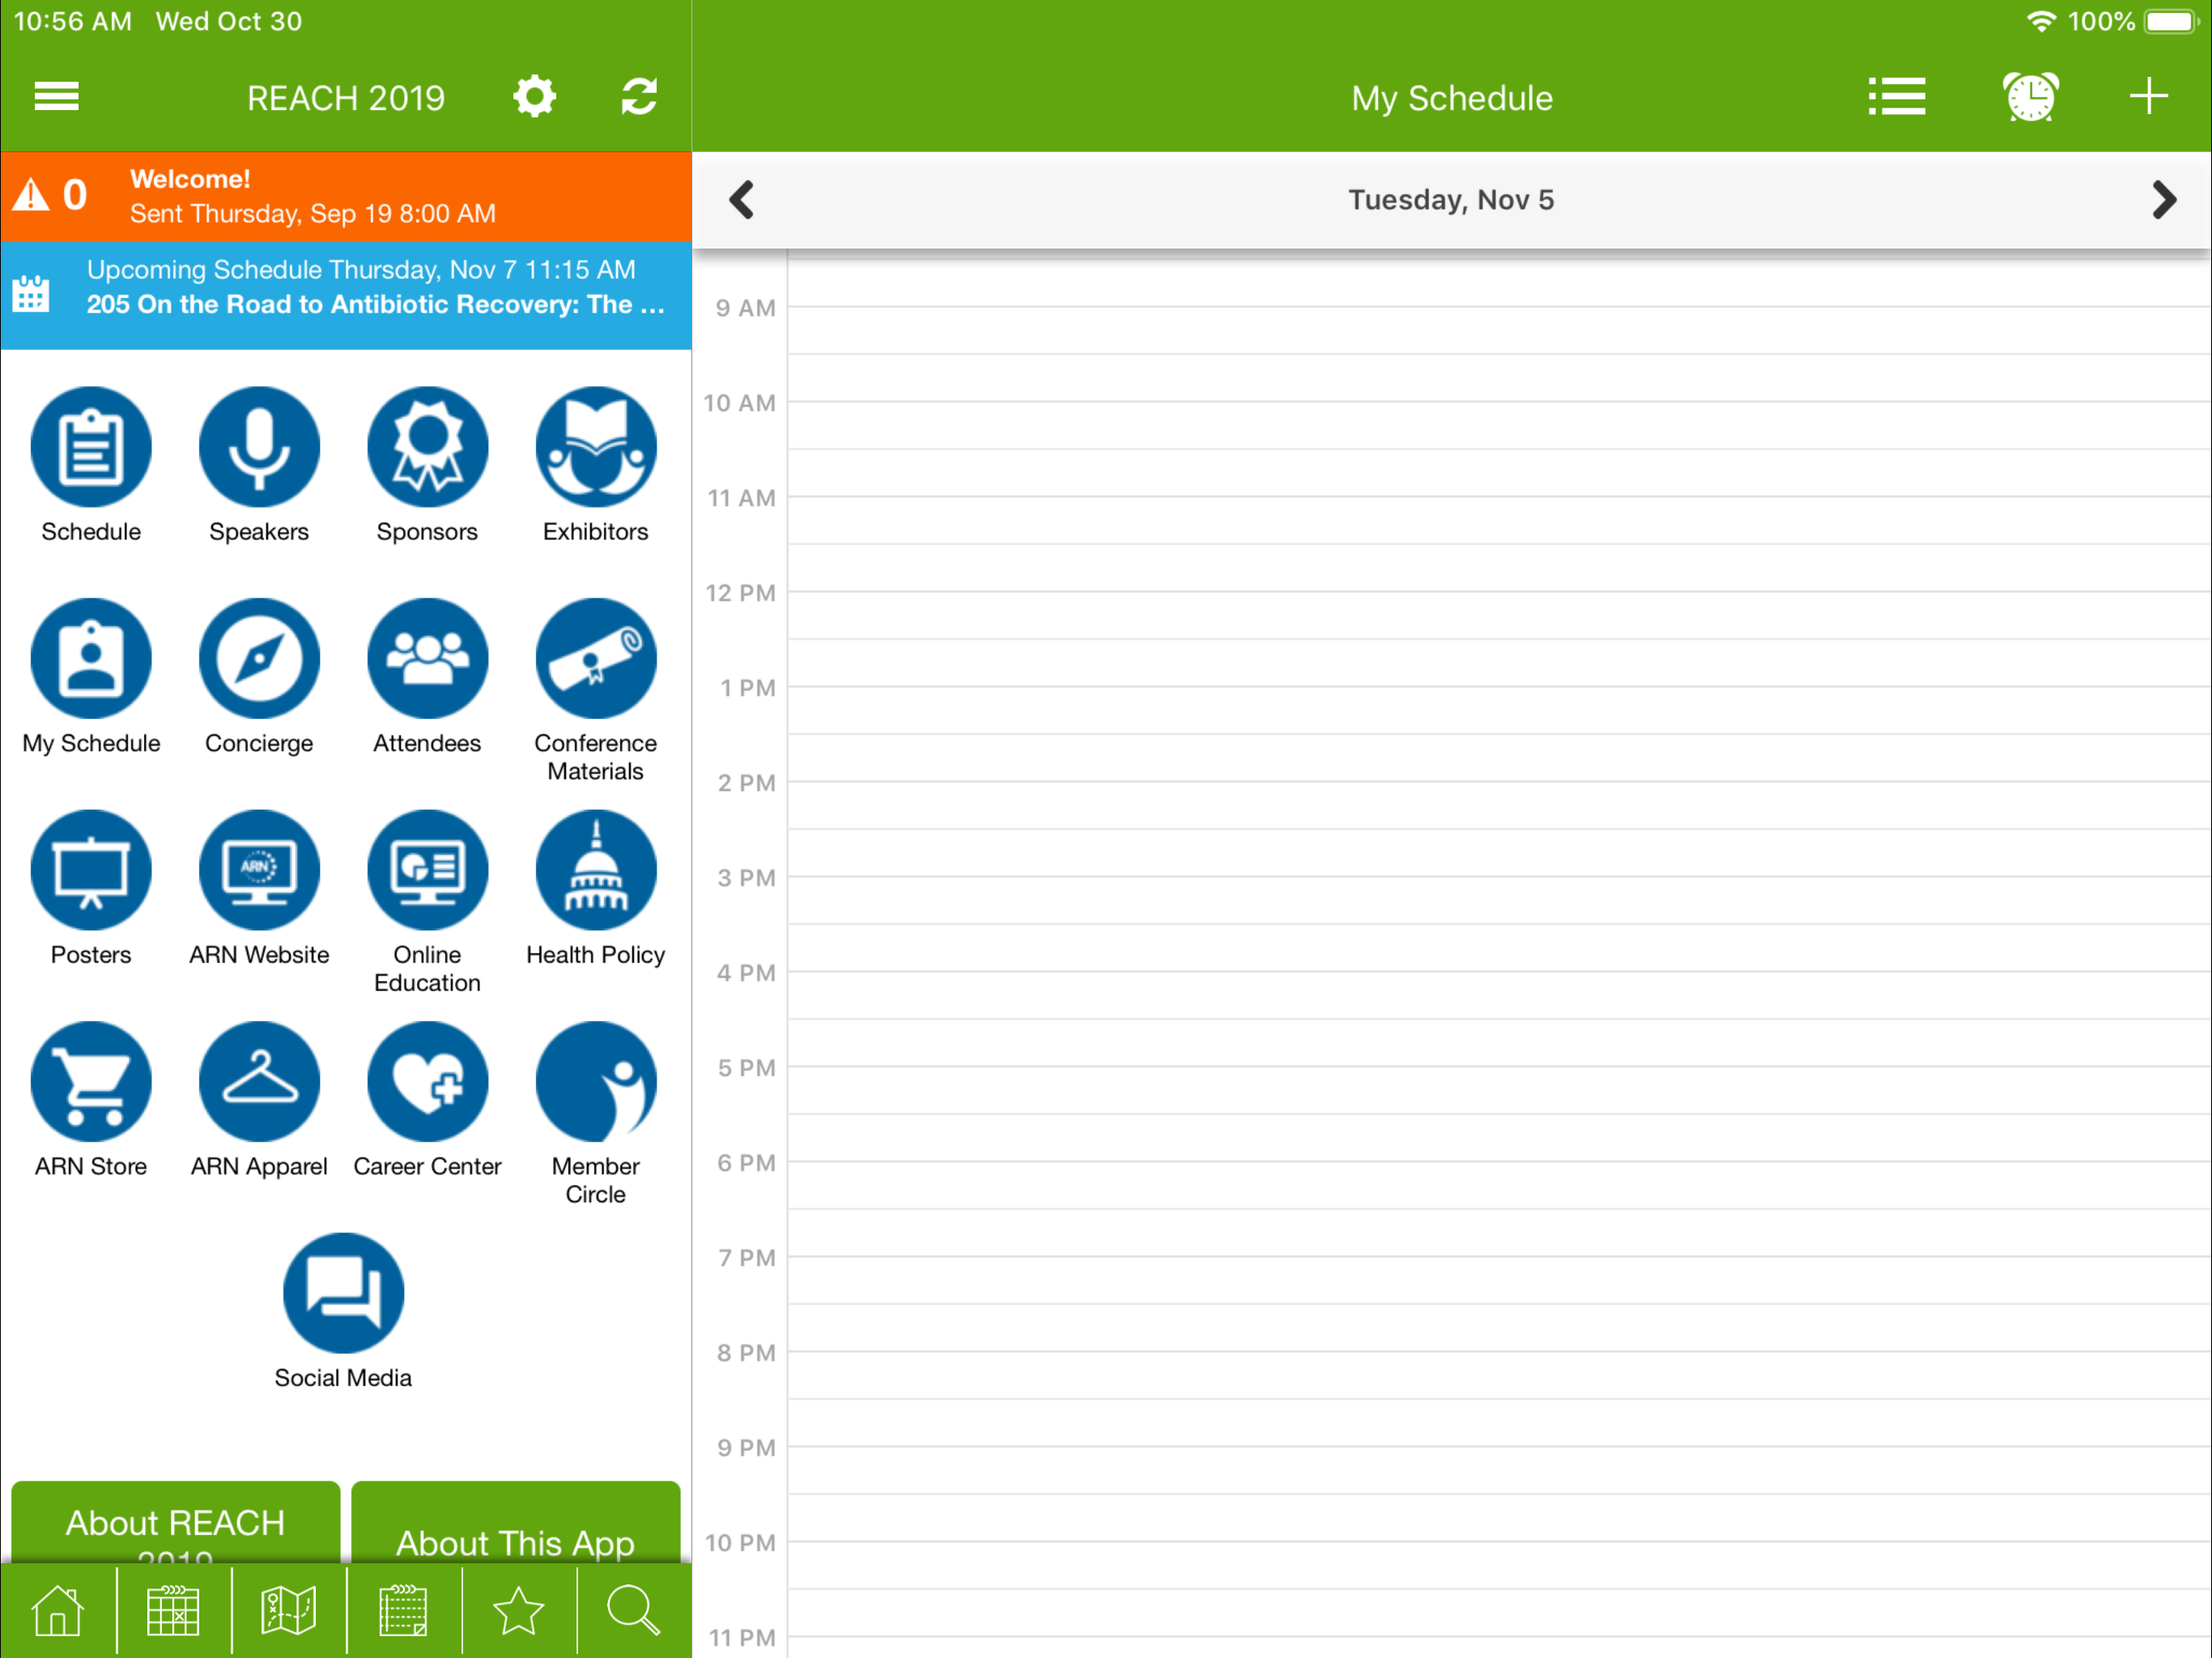Open the Member Circle icon
The height and width of the screenshot is (1658, 2212).
pos(596,1082)
